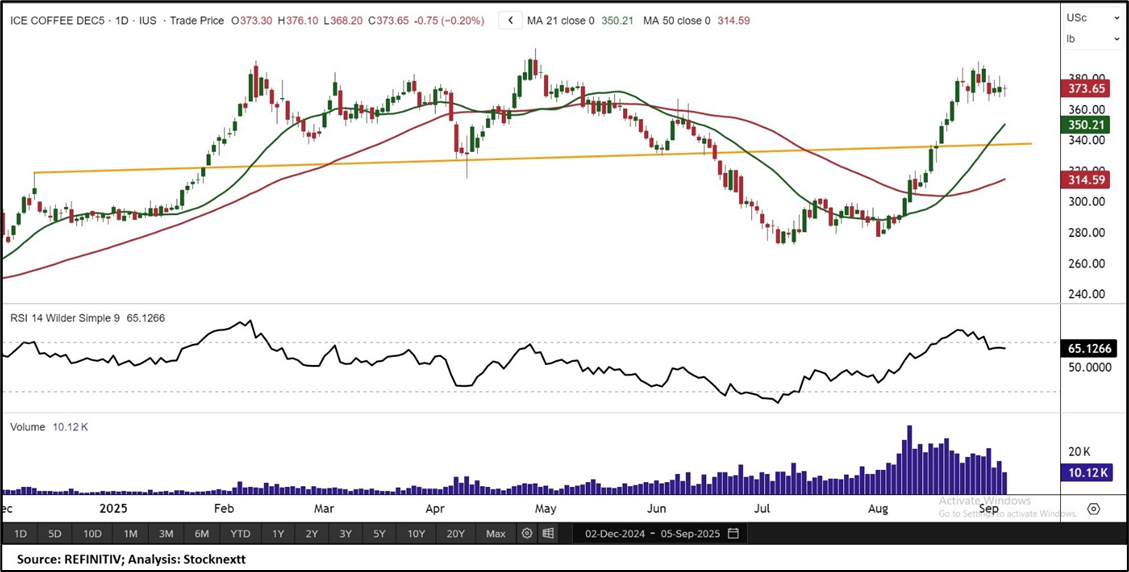Click end date 05-Sep-2025 field
Viewport: 1129px width, 572px height.
[693, 534]
